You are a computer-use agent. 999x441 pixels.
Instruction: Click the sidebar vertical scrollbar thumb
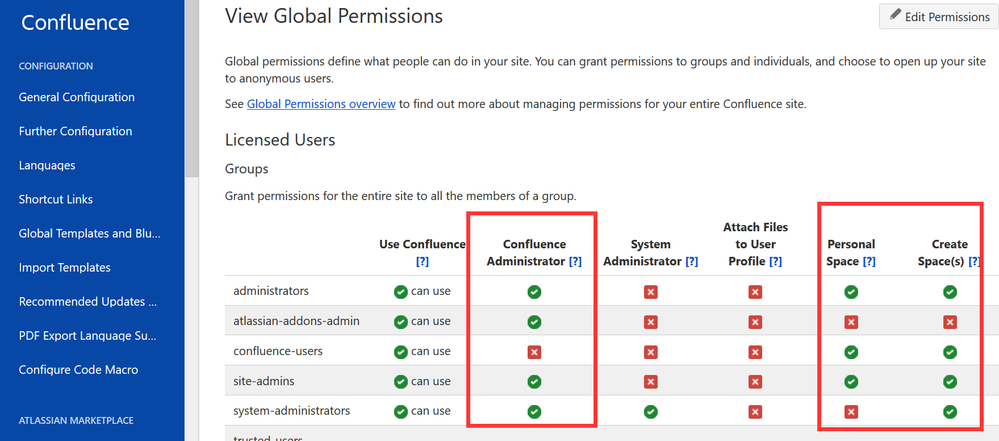point(192,88)
